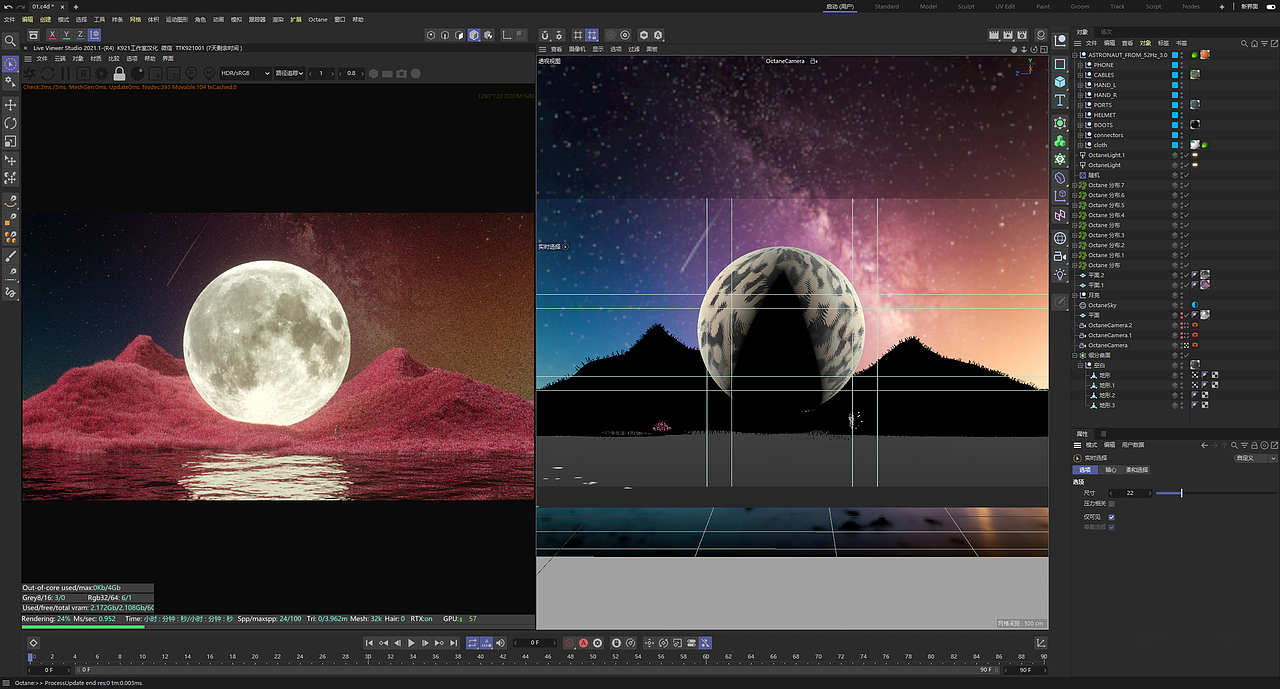Adjust the 尺寸 size slider in attributes
The image size is (1280, 689).
coord(1216,493)
